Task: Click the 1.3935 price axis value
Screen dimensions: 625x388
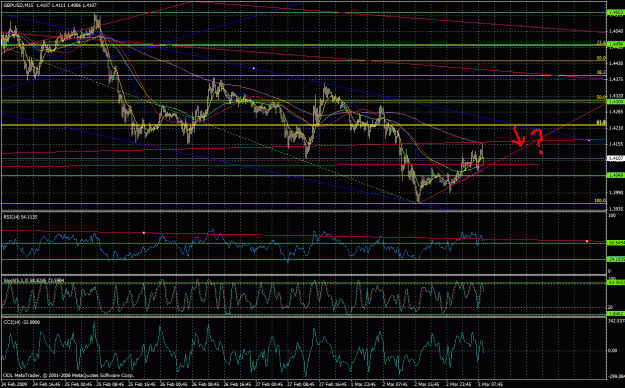Action: [x=616, y=209]
